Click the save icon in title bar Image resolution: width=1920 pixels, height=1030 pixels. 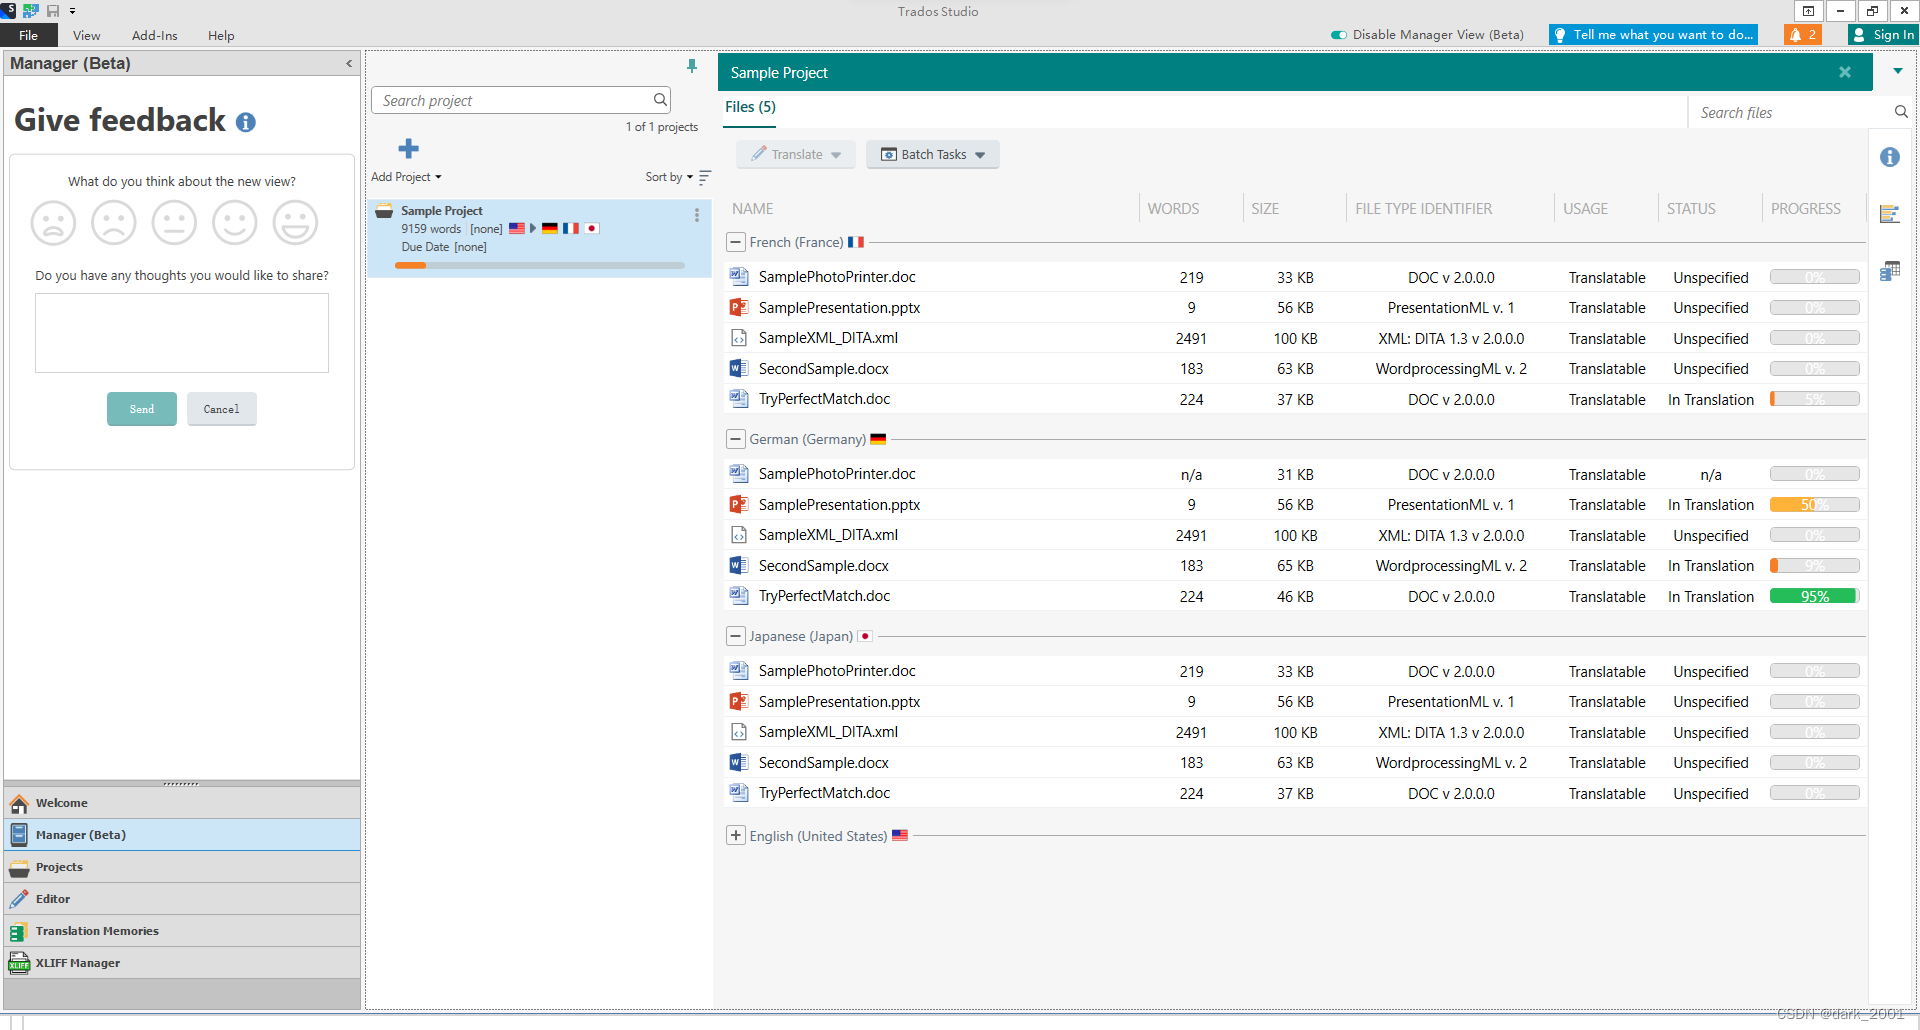pyautogui.click(x=52, y=11)
